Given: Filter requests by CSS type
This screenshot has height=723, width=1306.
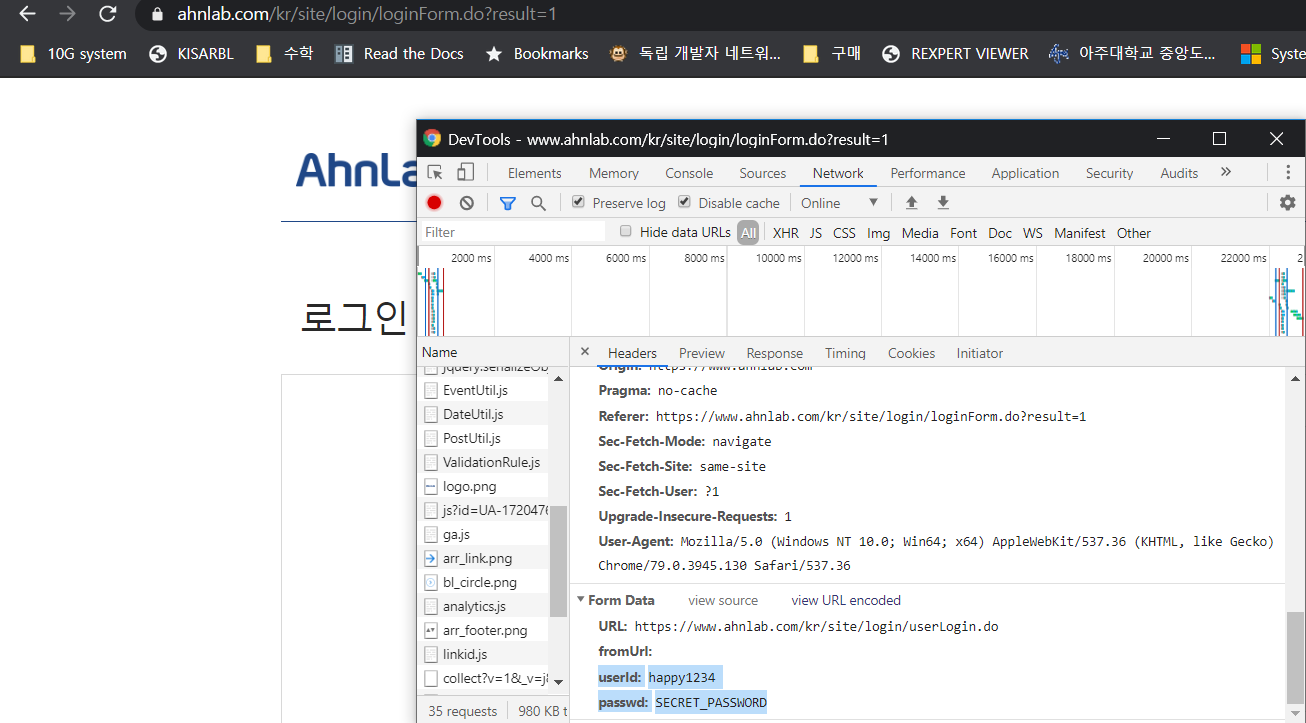Looking at the screenshot, I should (845, 233).
